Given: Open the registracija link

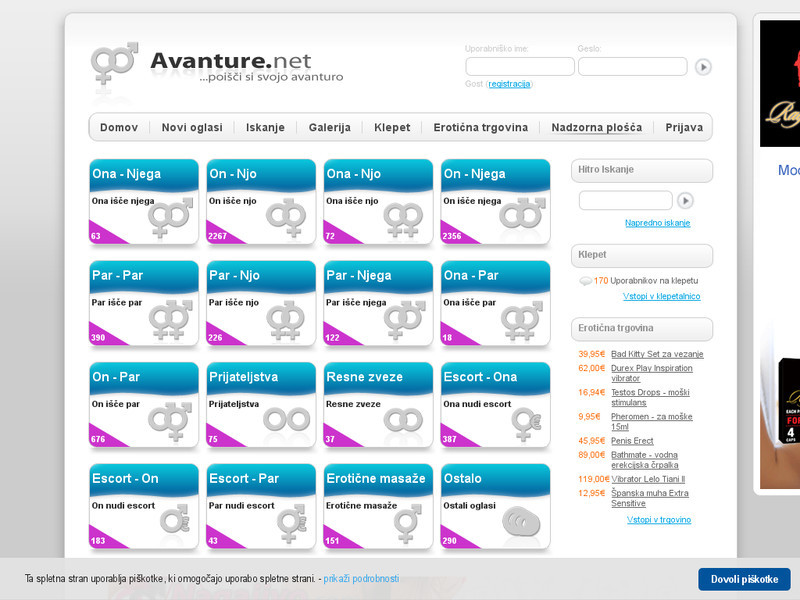Looking at the screenshot, I should [x=509, y=84].
